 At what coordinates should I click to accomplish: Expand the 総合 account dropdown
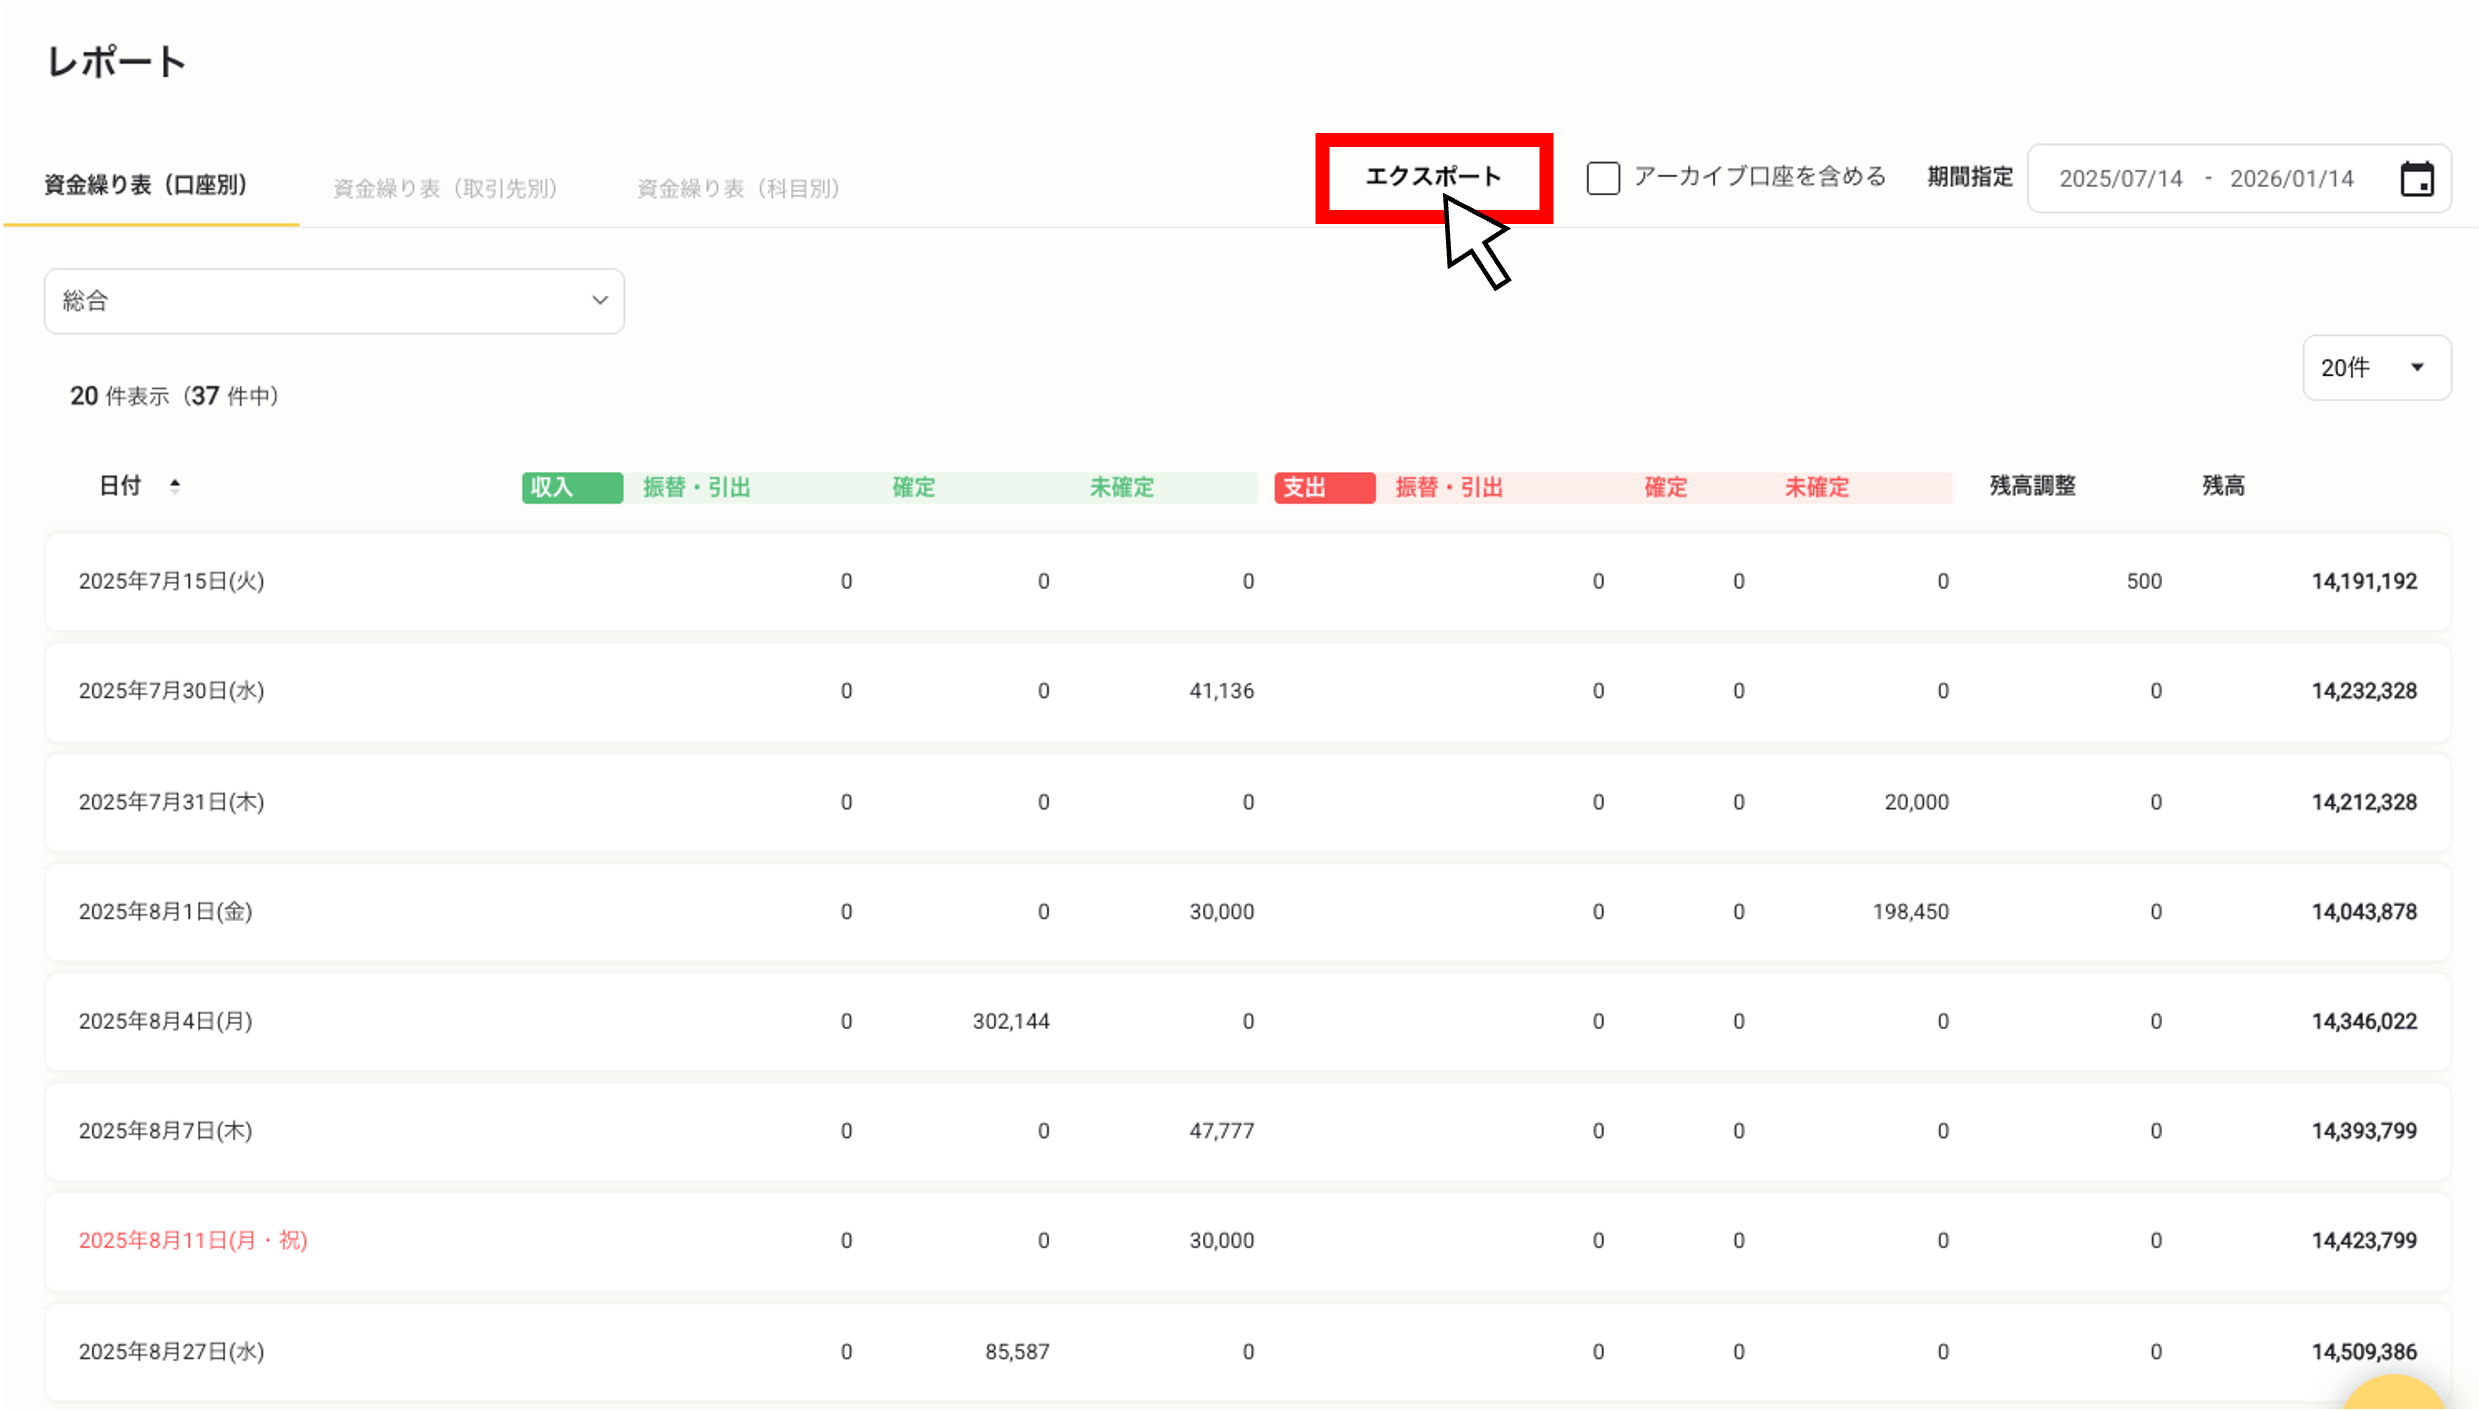click(x=334, y=301)
